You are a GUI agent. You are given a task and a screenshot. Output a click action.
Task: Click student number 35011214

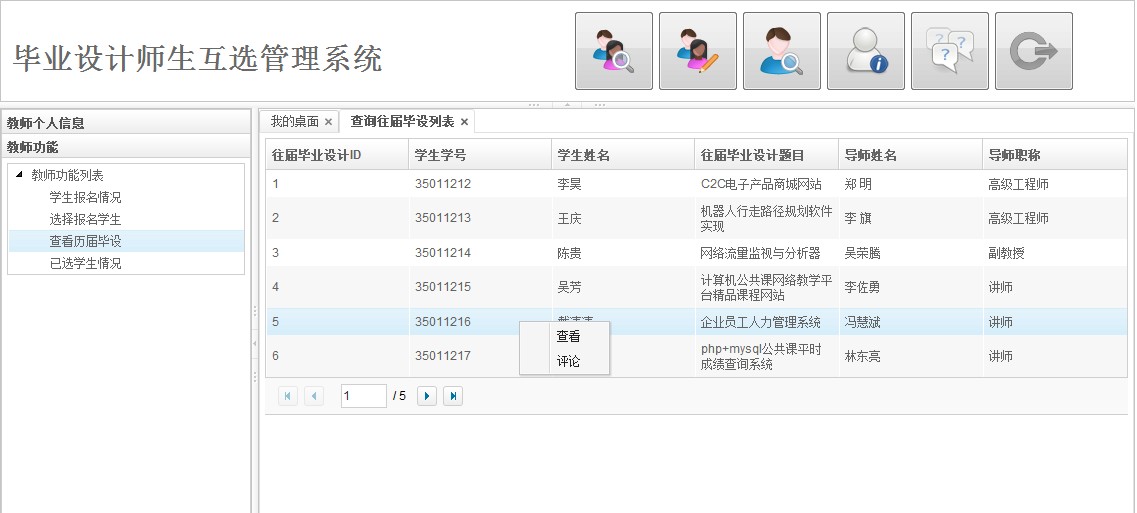(443, 253)
